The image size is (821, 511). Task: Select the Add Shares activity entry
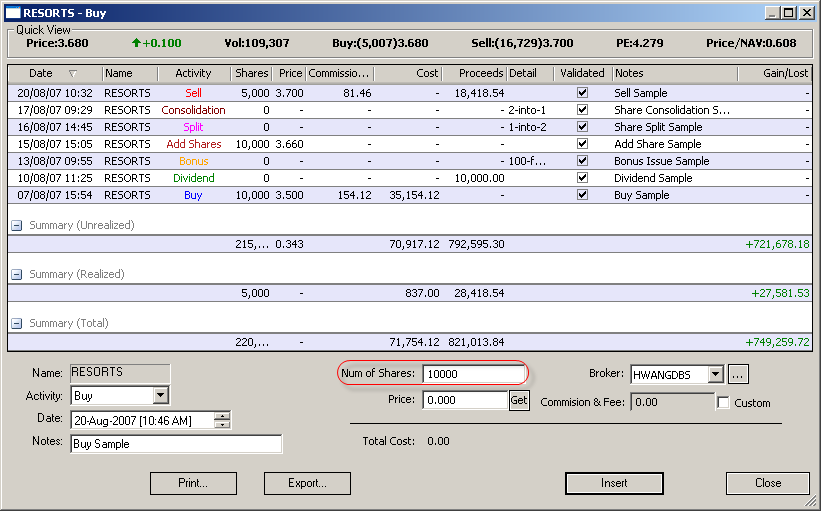click(194, 144)
